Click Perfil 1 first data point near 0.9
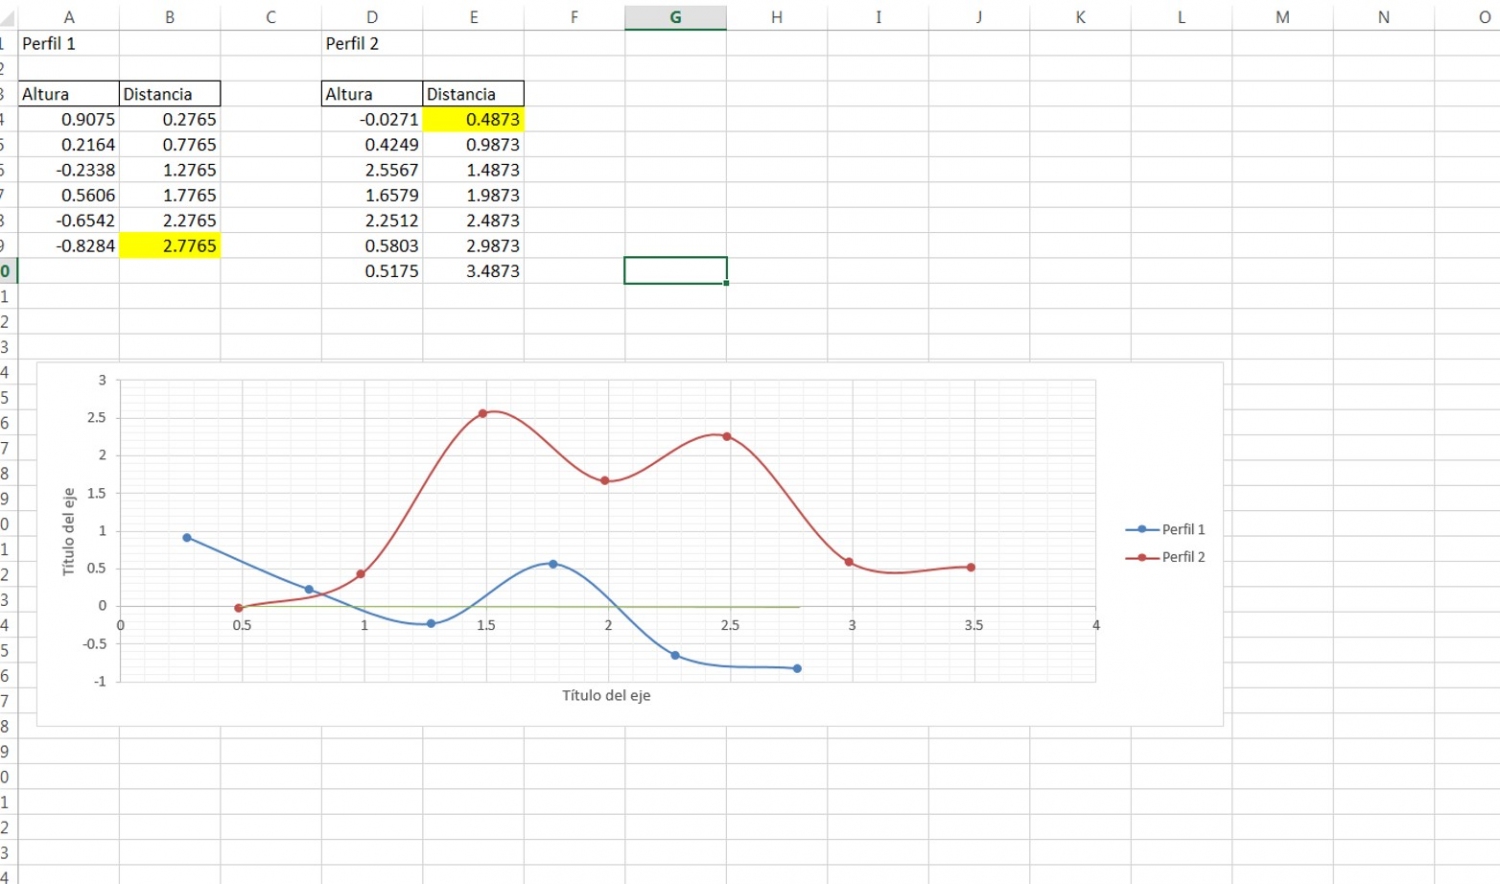The image size is (1500, 884). point(187,538)
